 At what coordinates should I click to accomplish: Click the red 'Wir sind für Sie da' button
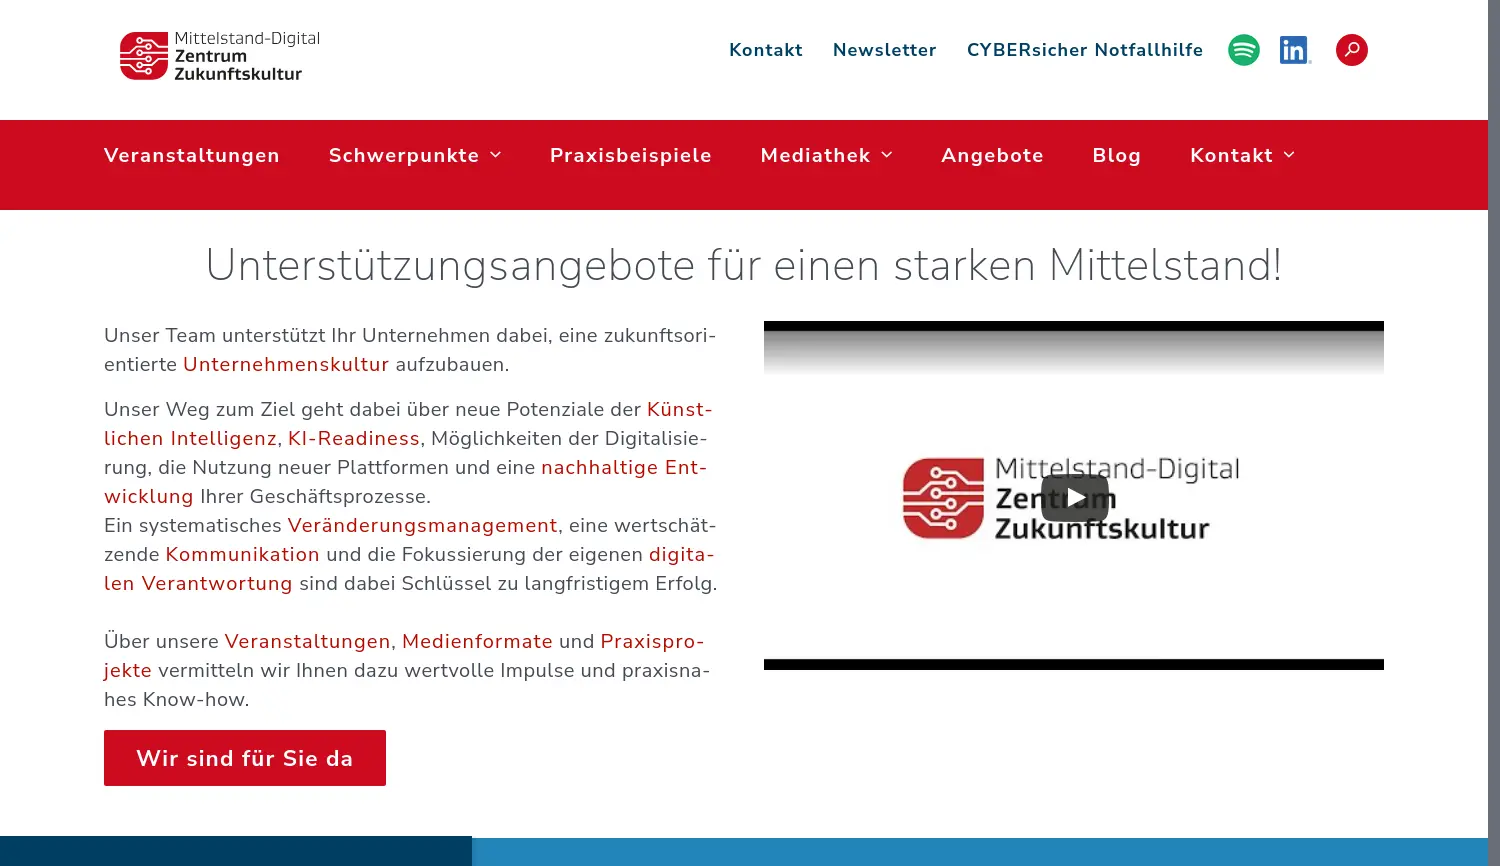[244, 758]
